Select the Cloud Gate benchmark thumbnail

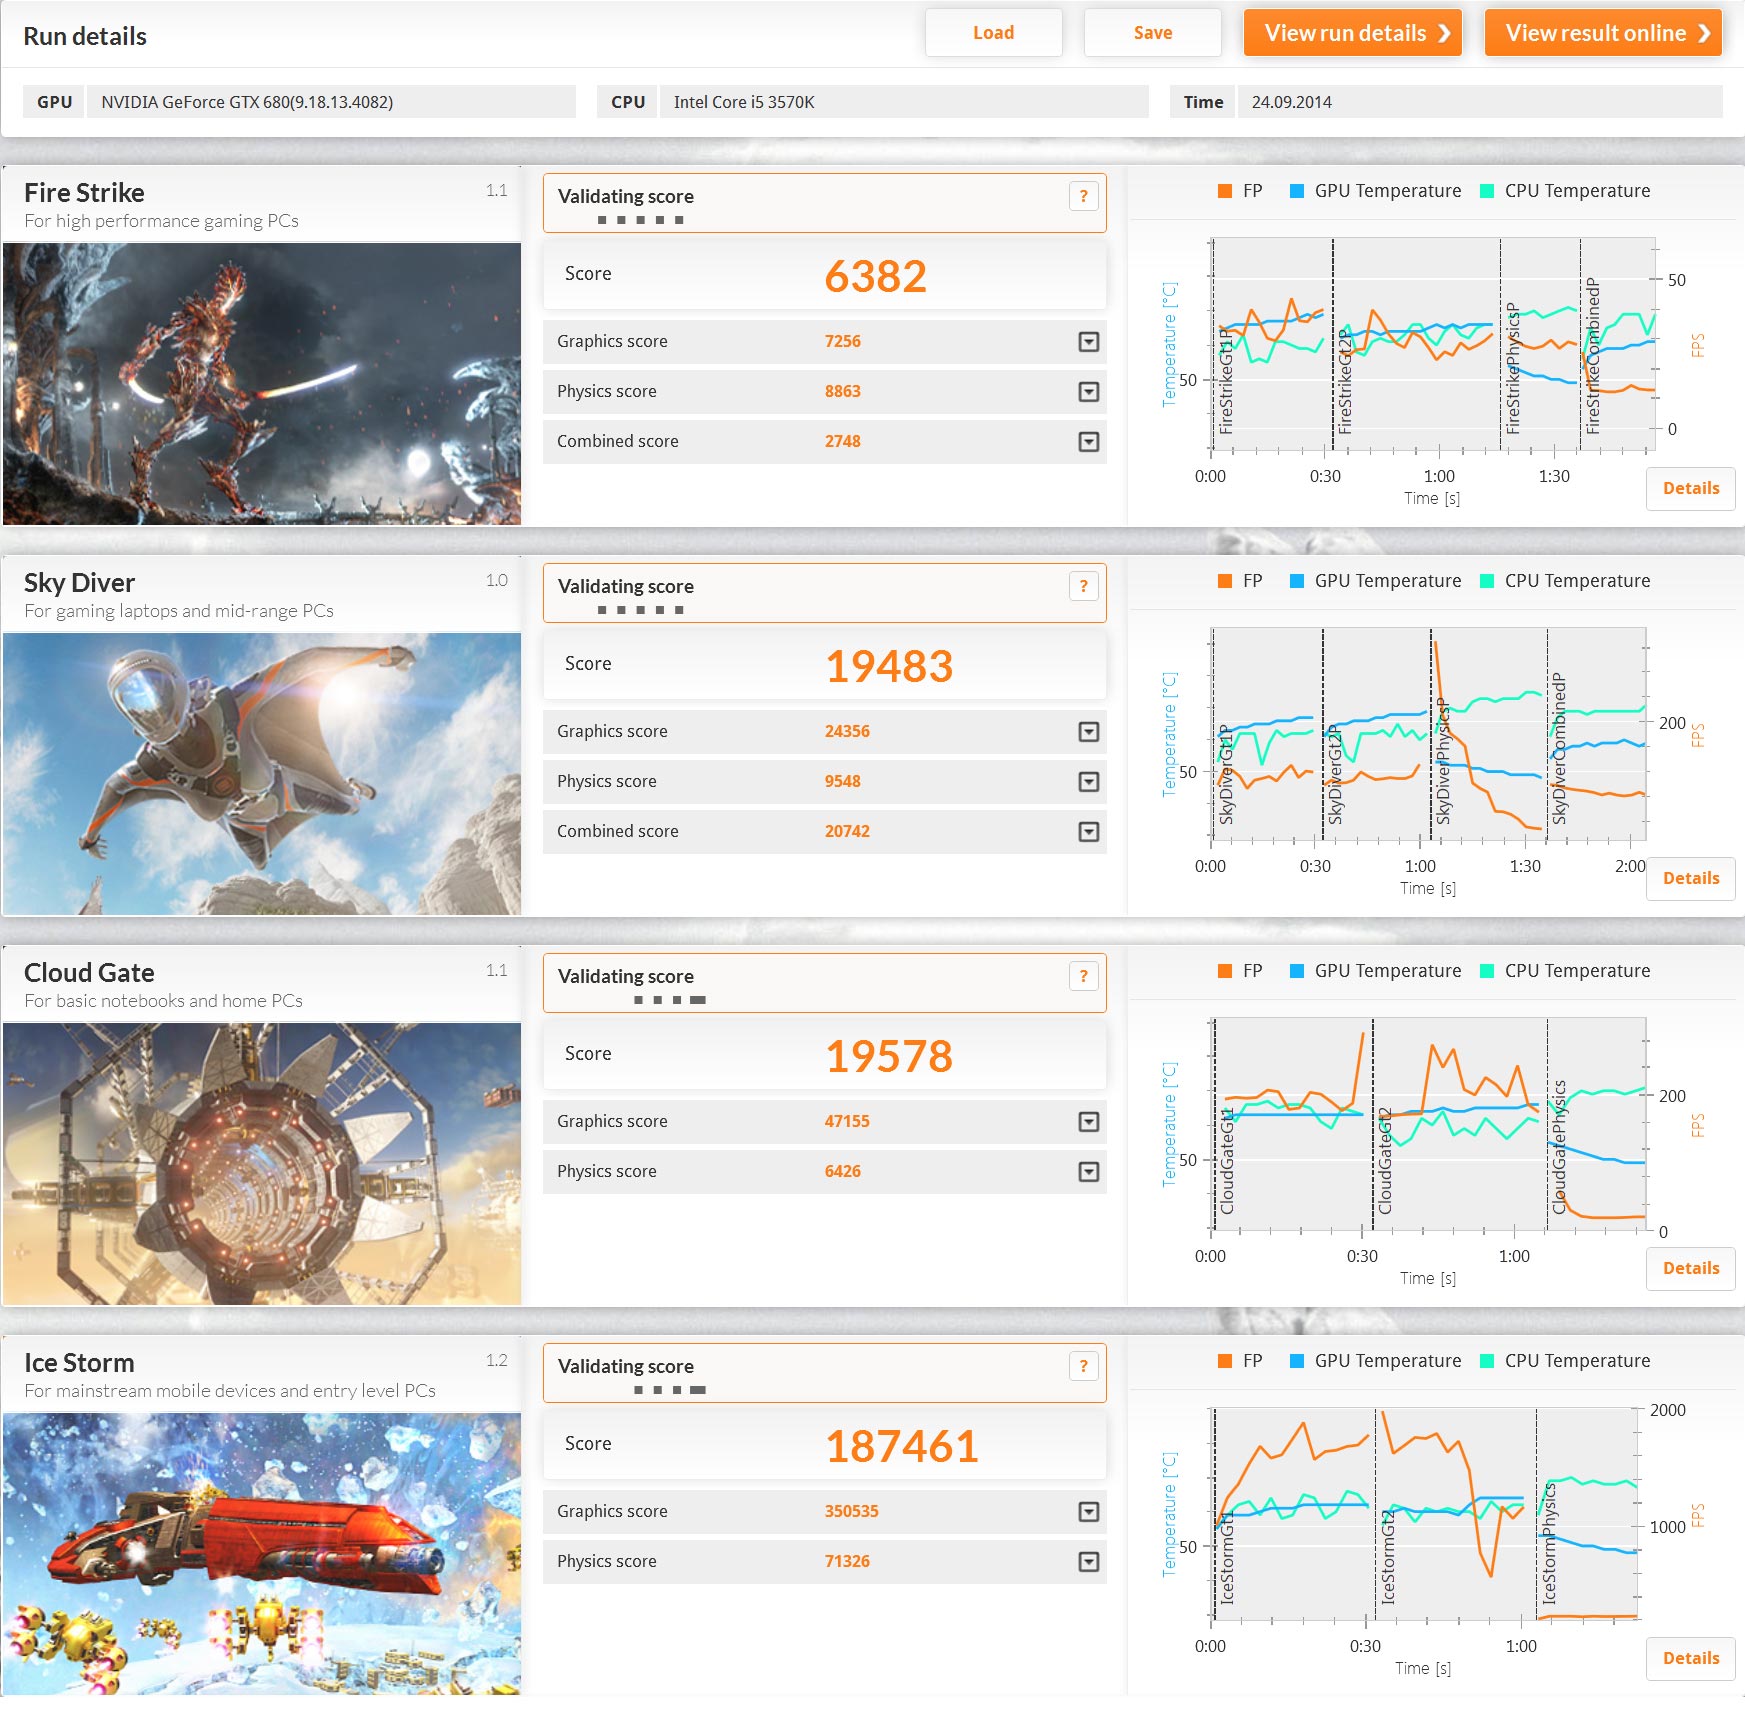[262, 1164]
